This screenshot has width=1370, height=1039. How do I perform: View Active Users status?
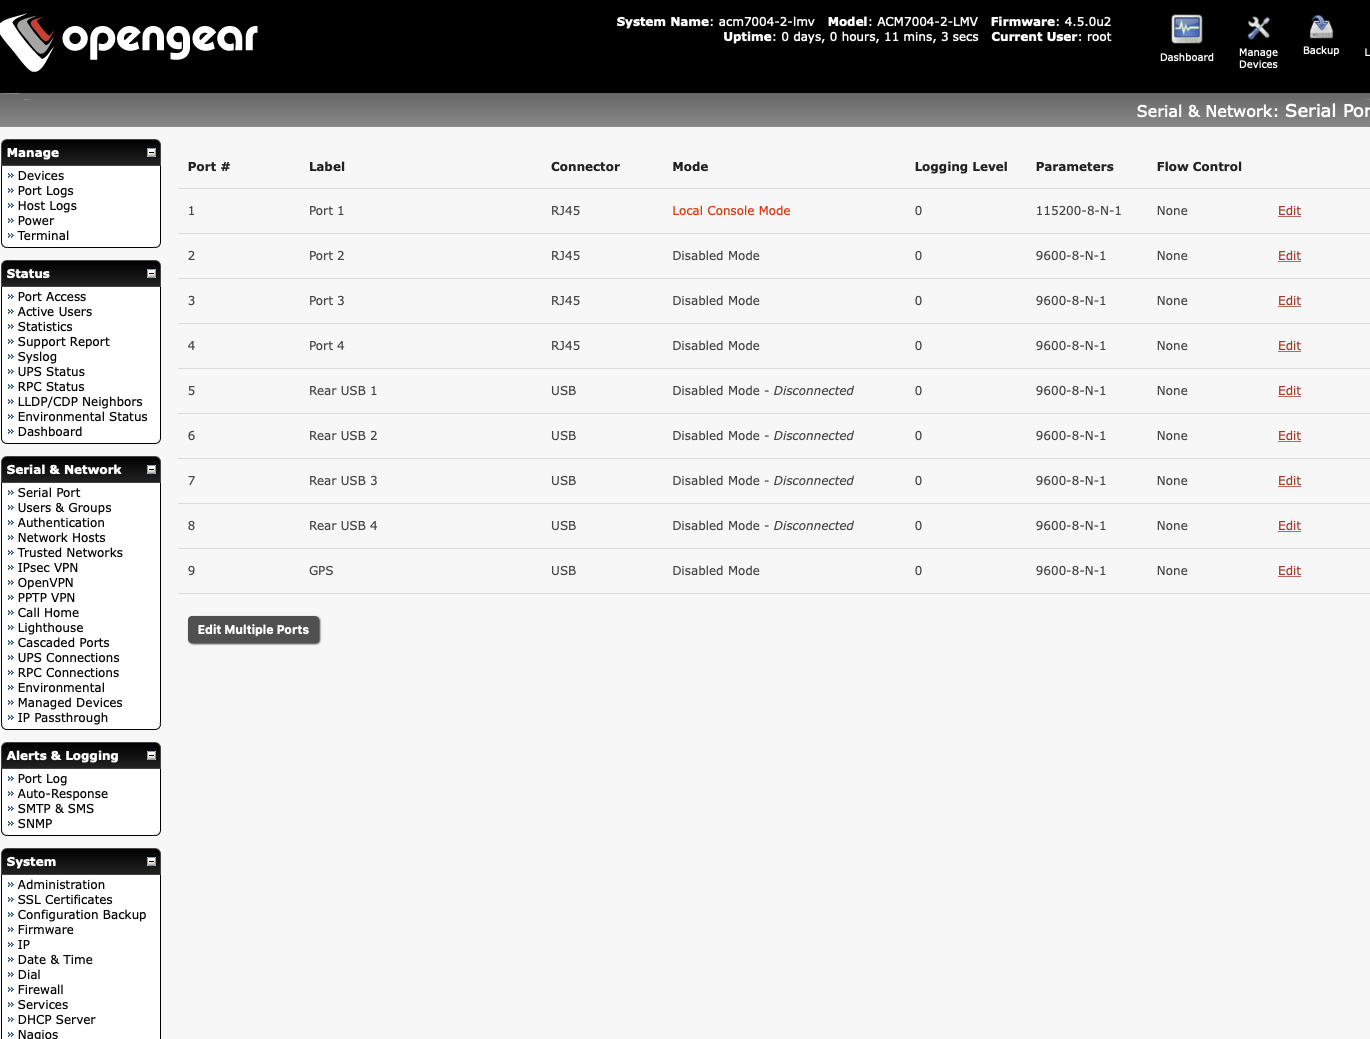point(54,311)
